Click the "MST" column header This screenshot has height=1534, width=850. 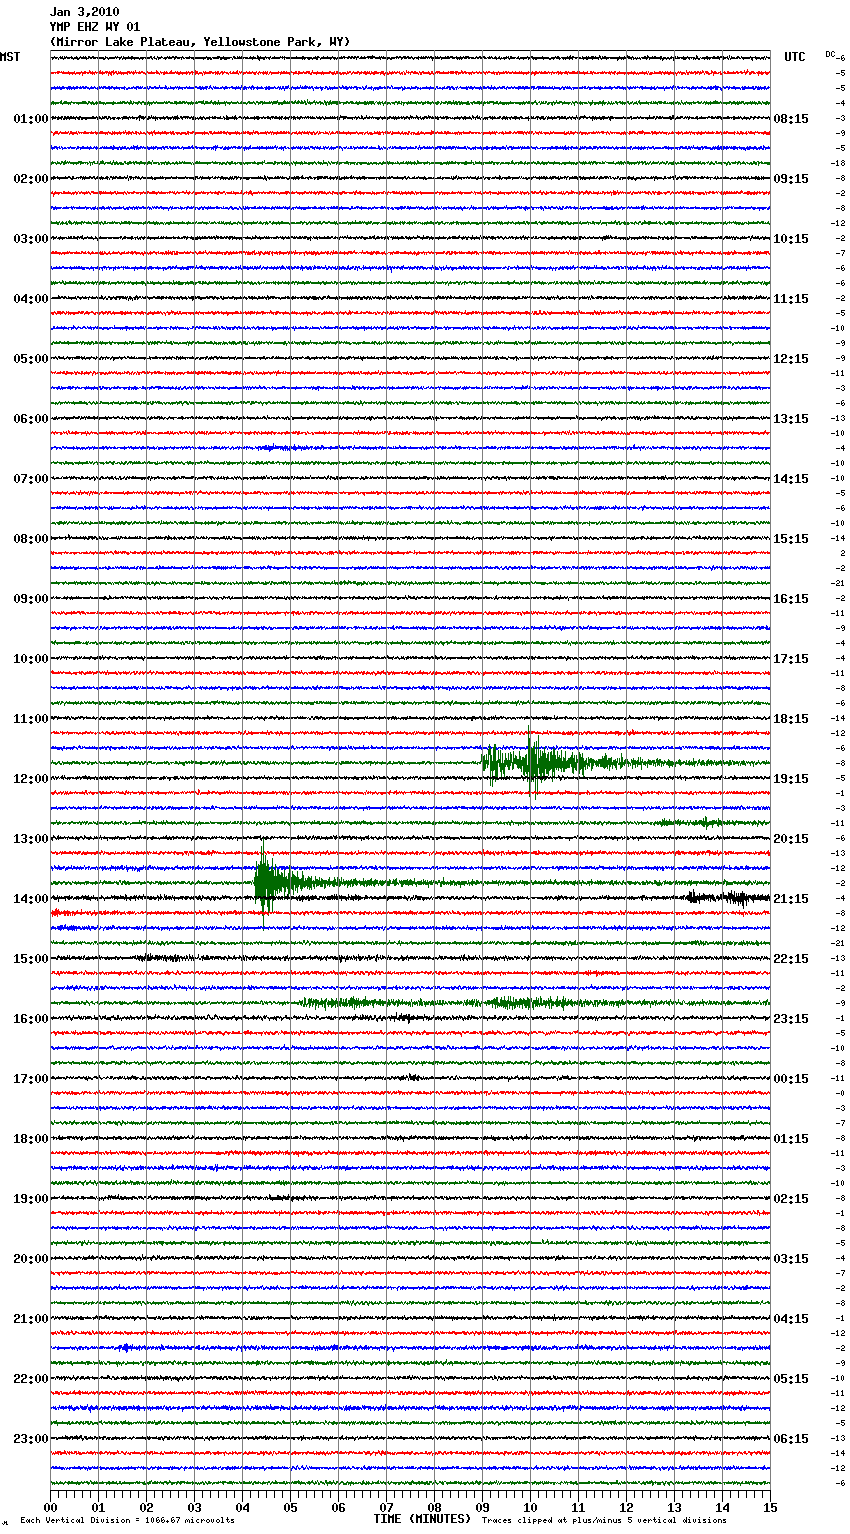pos(10,57)
